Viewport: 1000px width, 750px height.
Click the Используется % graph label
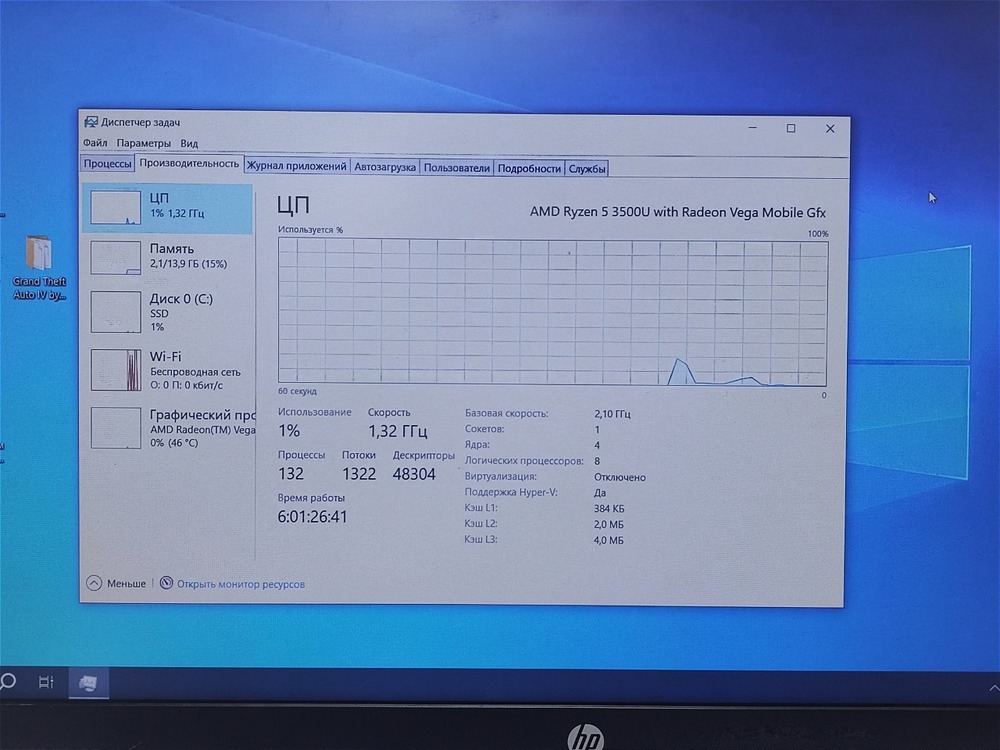[311, 230]
